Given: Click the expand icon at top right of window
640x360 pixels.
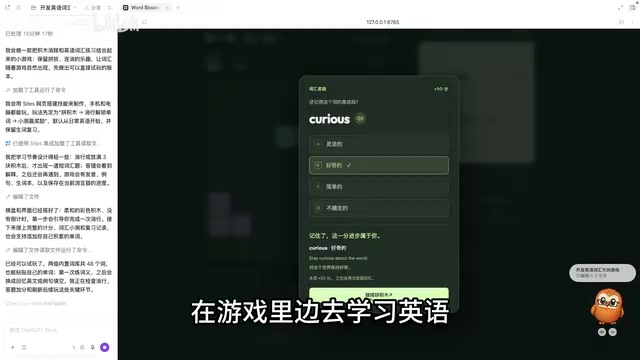Looking at the screenshot, I should pyautogui.click(x=620, y=7).
